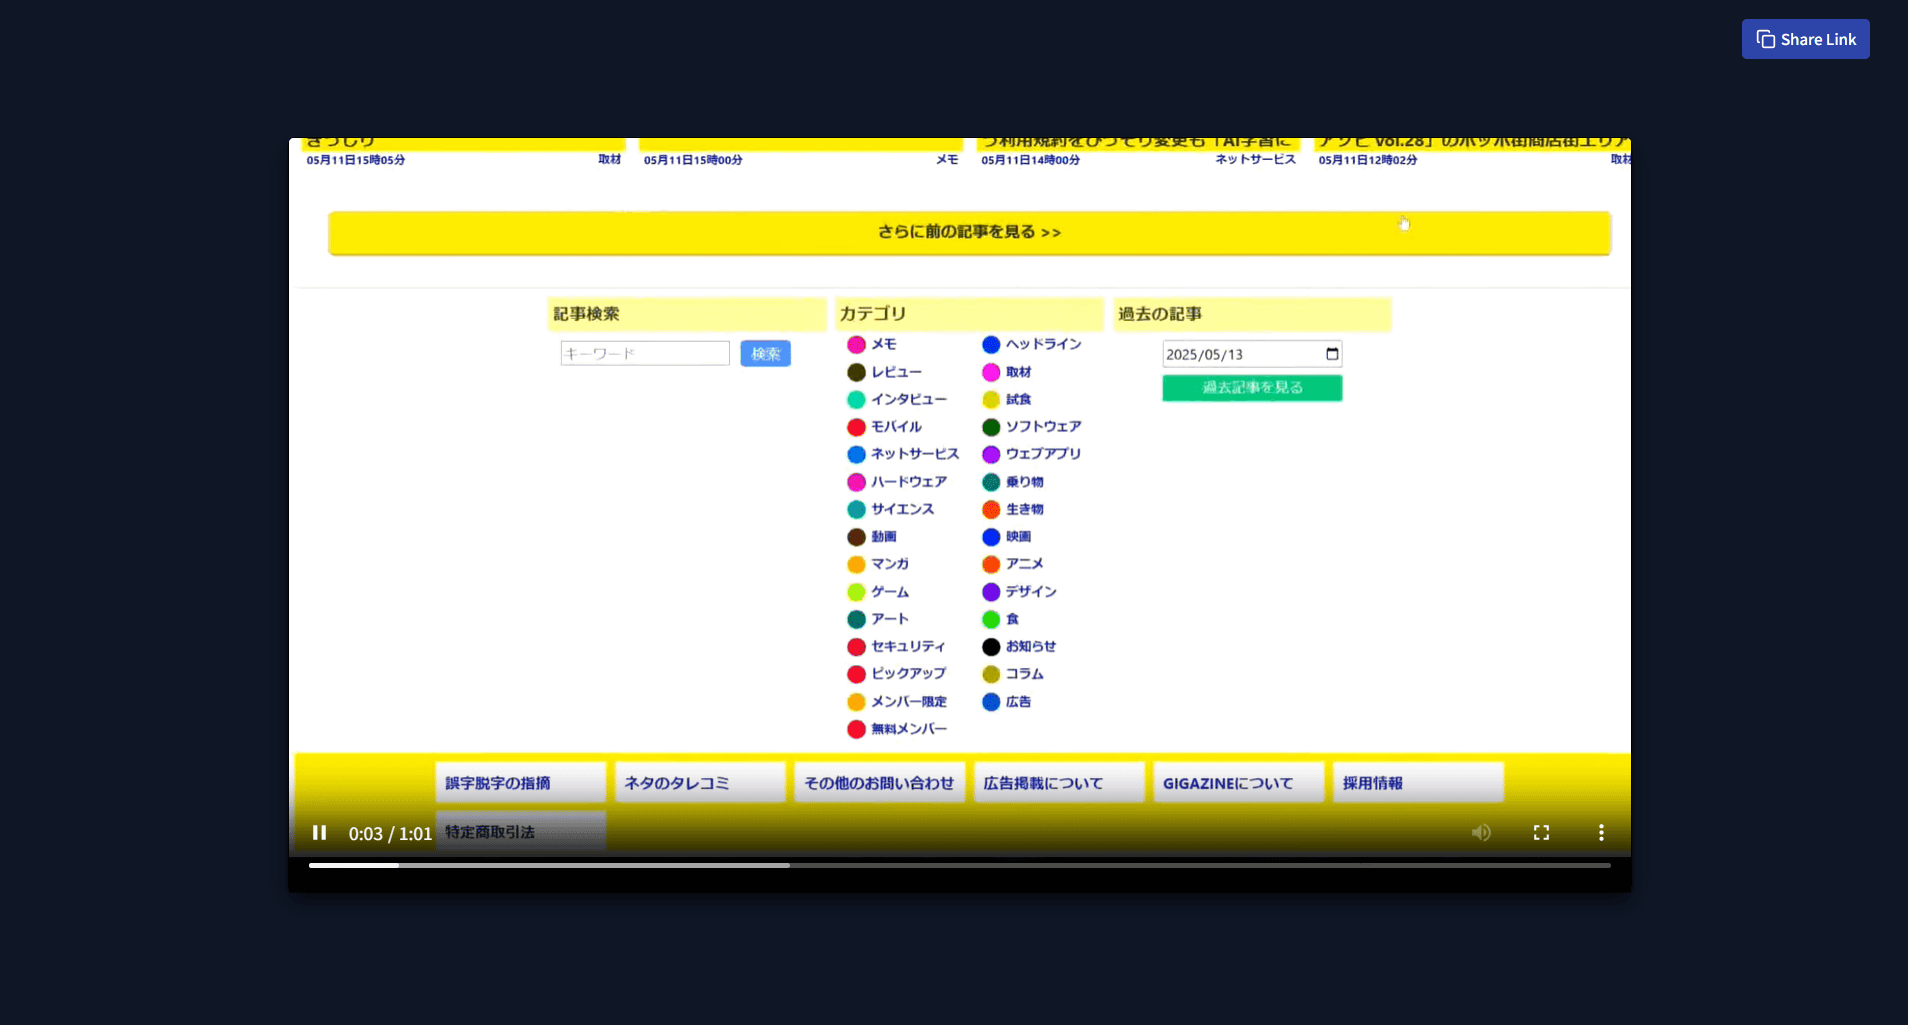
Task: Click the blue 検索 button
Action: [x=765, y=353]
